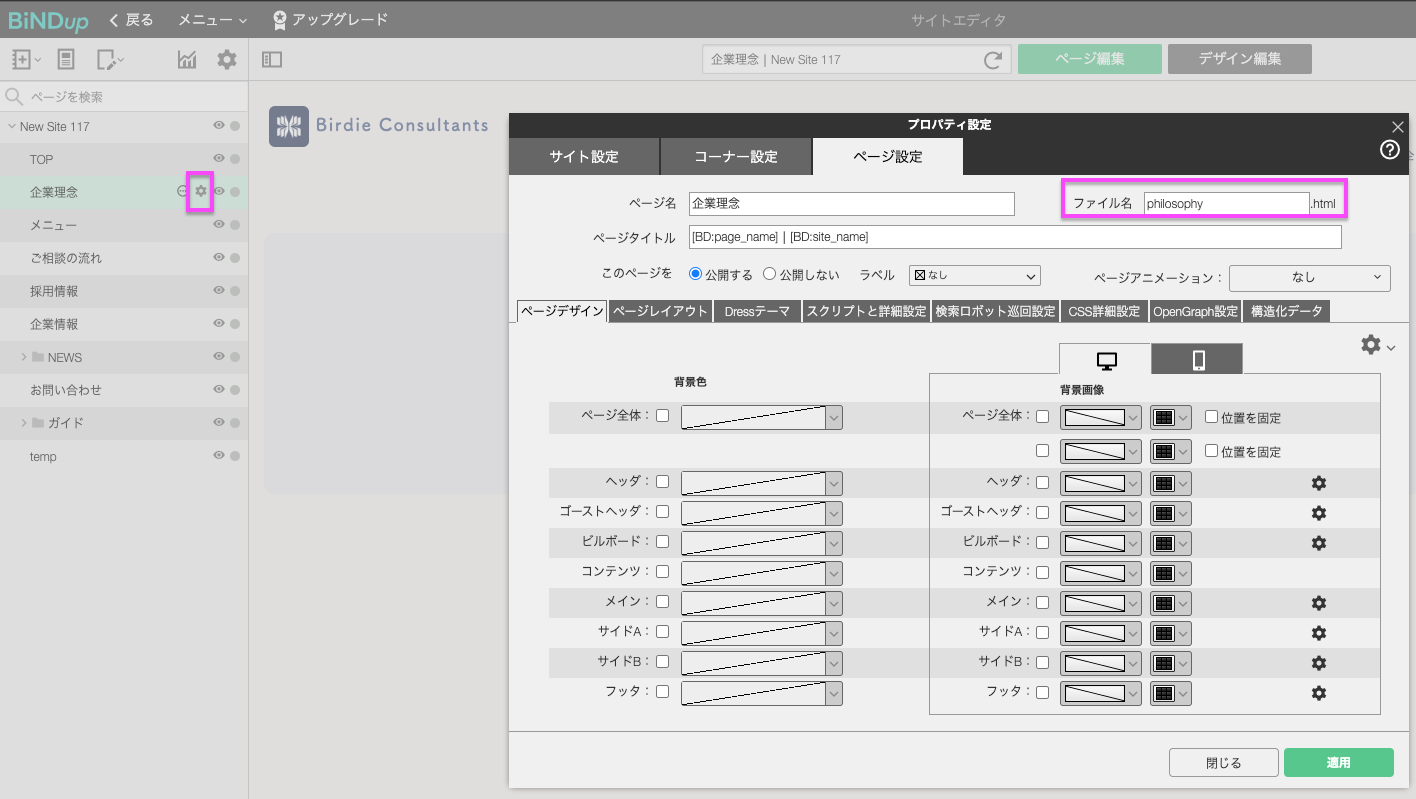1416x799 pixels.
Task: Select the desktop monitor view icon
Action: point(1106,360)
